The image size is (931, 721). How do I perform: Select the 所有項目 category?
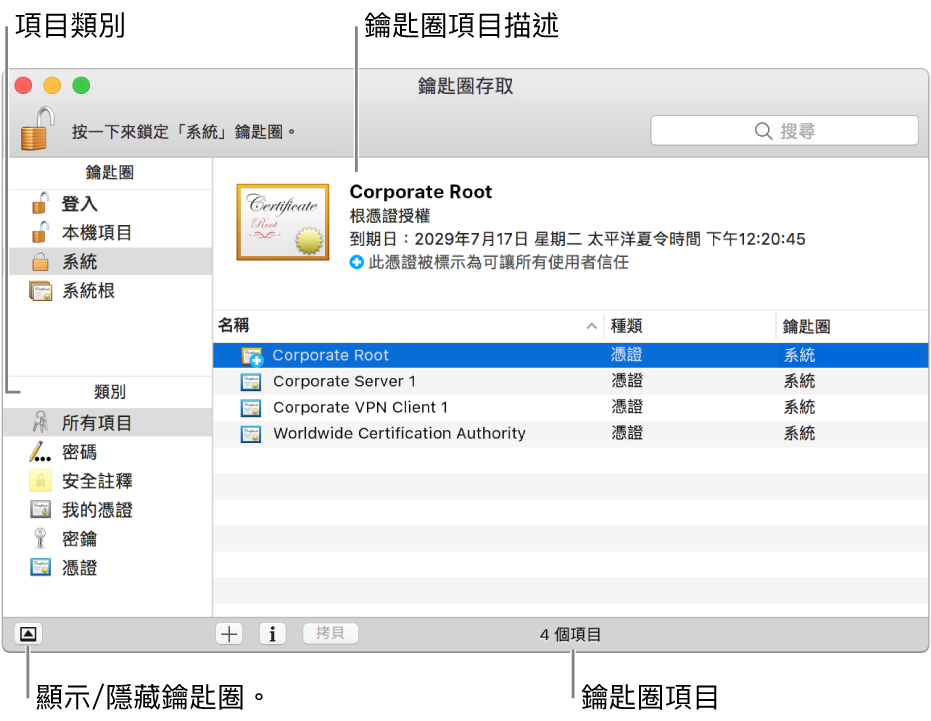click(x=107, y=422)
